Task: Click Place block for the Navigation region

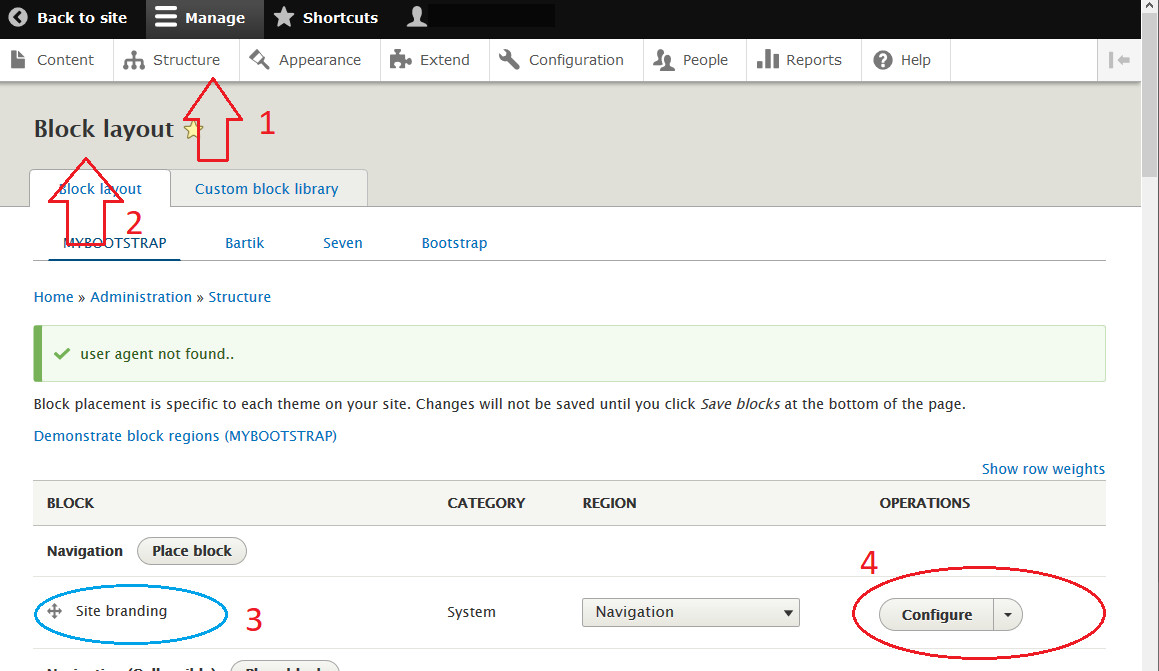Action: 191,550
